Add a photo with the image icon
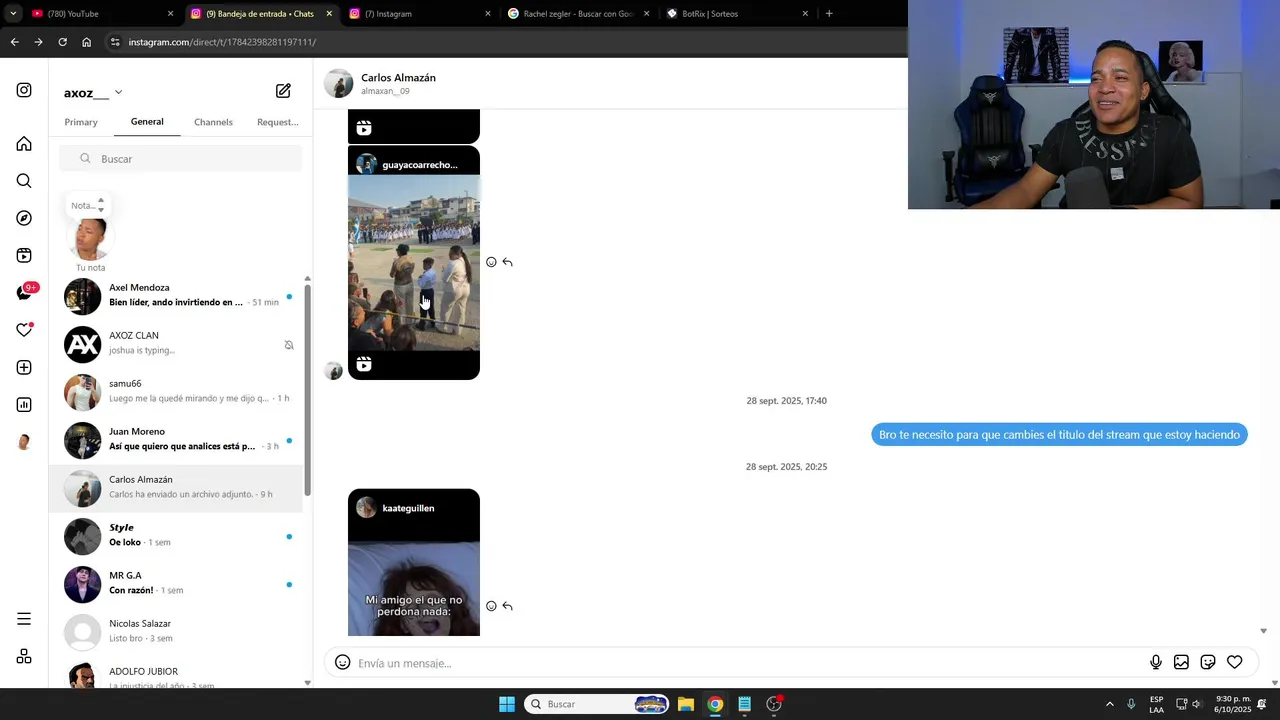The image size is (1280, 720). coord(1181,662)
